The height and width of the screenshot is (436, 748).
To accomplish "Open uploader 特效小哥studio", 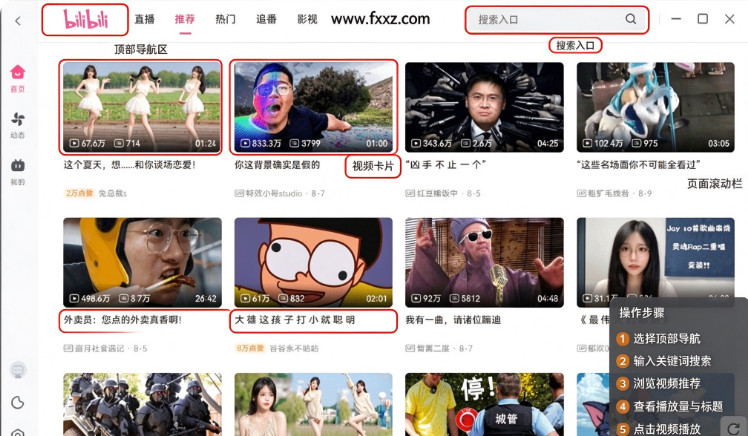I will point(274,193).
